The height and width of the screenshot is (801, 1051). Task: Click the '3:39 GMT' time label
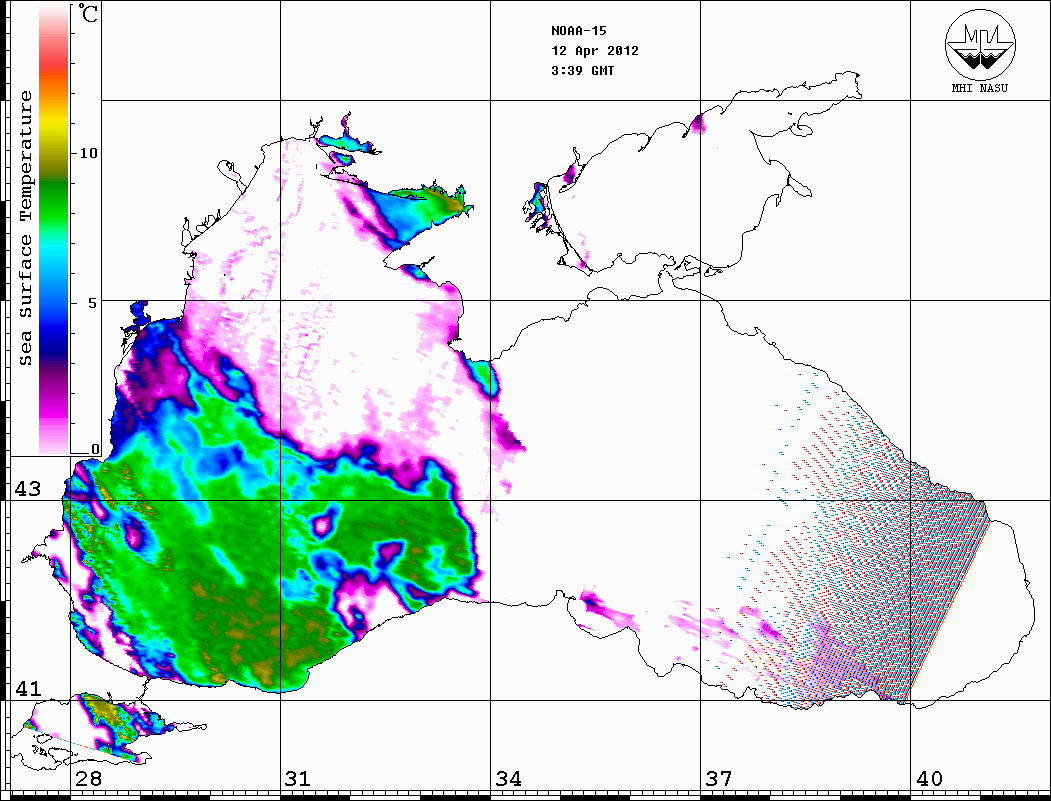point(582,71)
